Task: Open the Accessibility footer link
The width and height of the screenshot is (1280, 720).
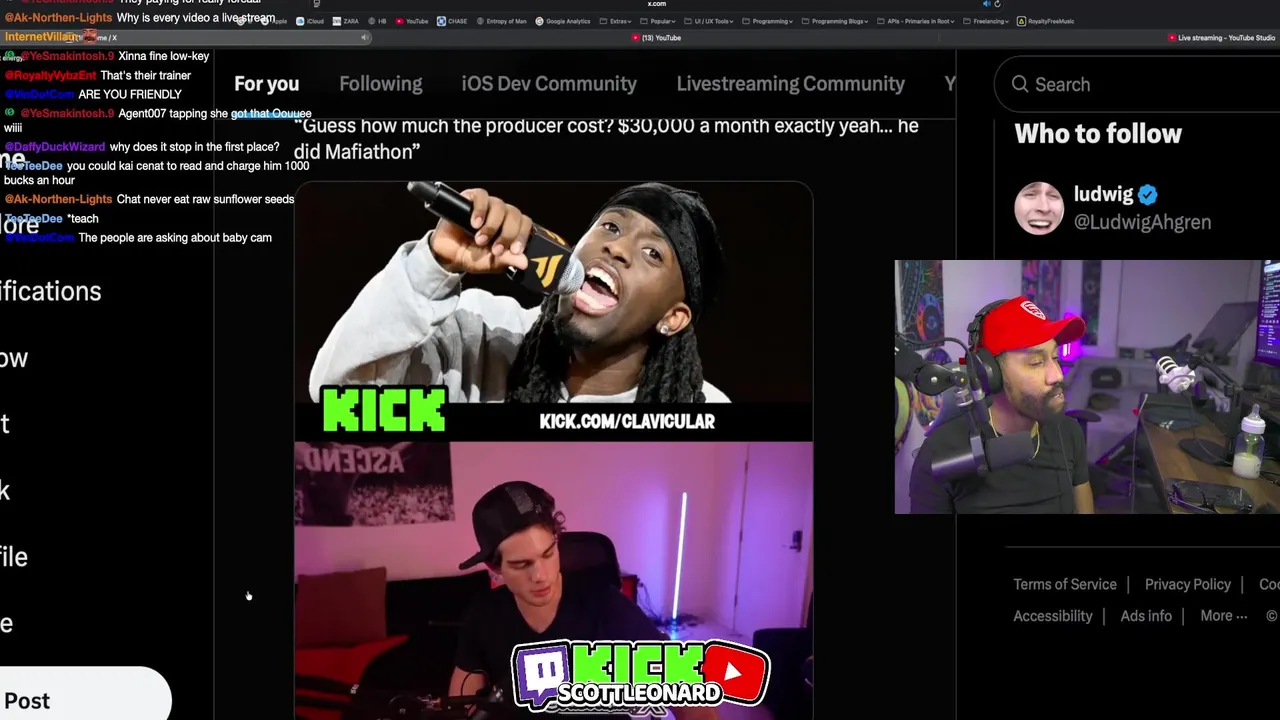Action: click(x=1053, y=616)
